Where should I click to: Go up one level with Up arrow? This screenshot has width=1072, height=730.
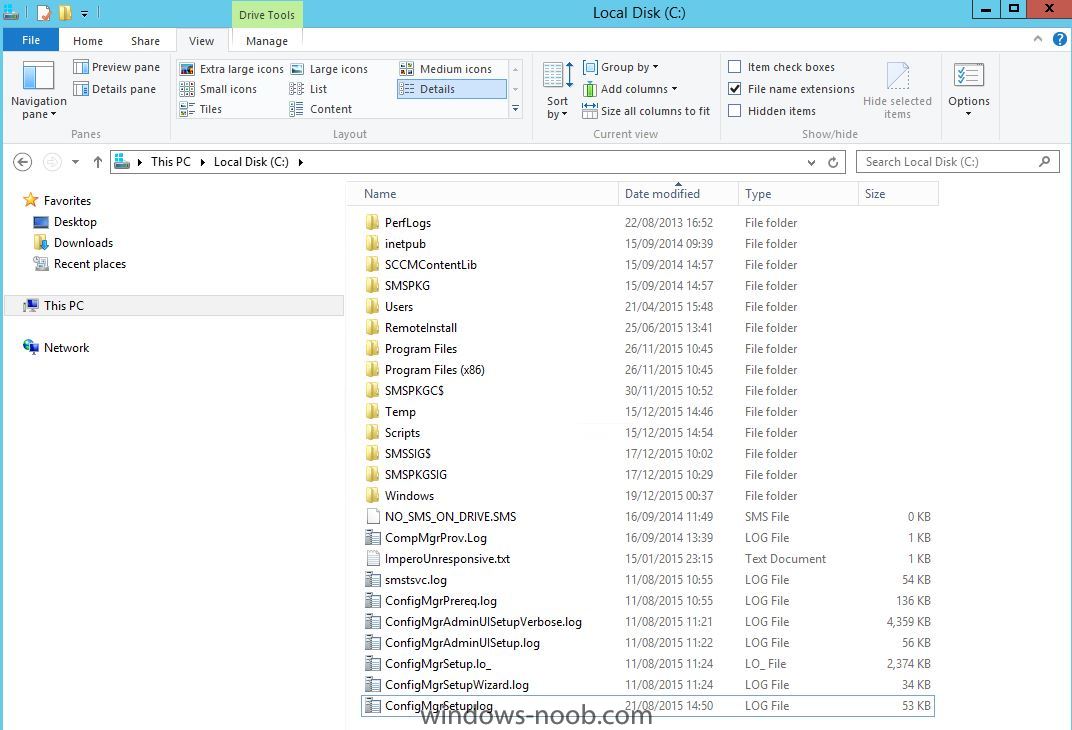98,162
